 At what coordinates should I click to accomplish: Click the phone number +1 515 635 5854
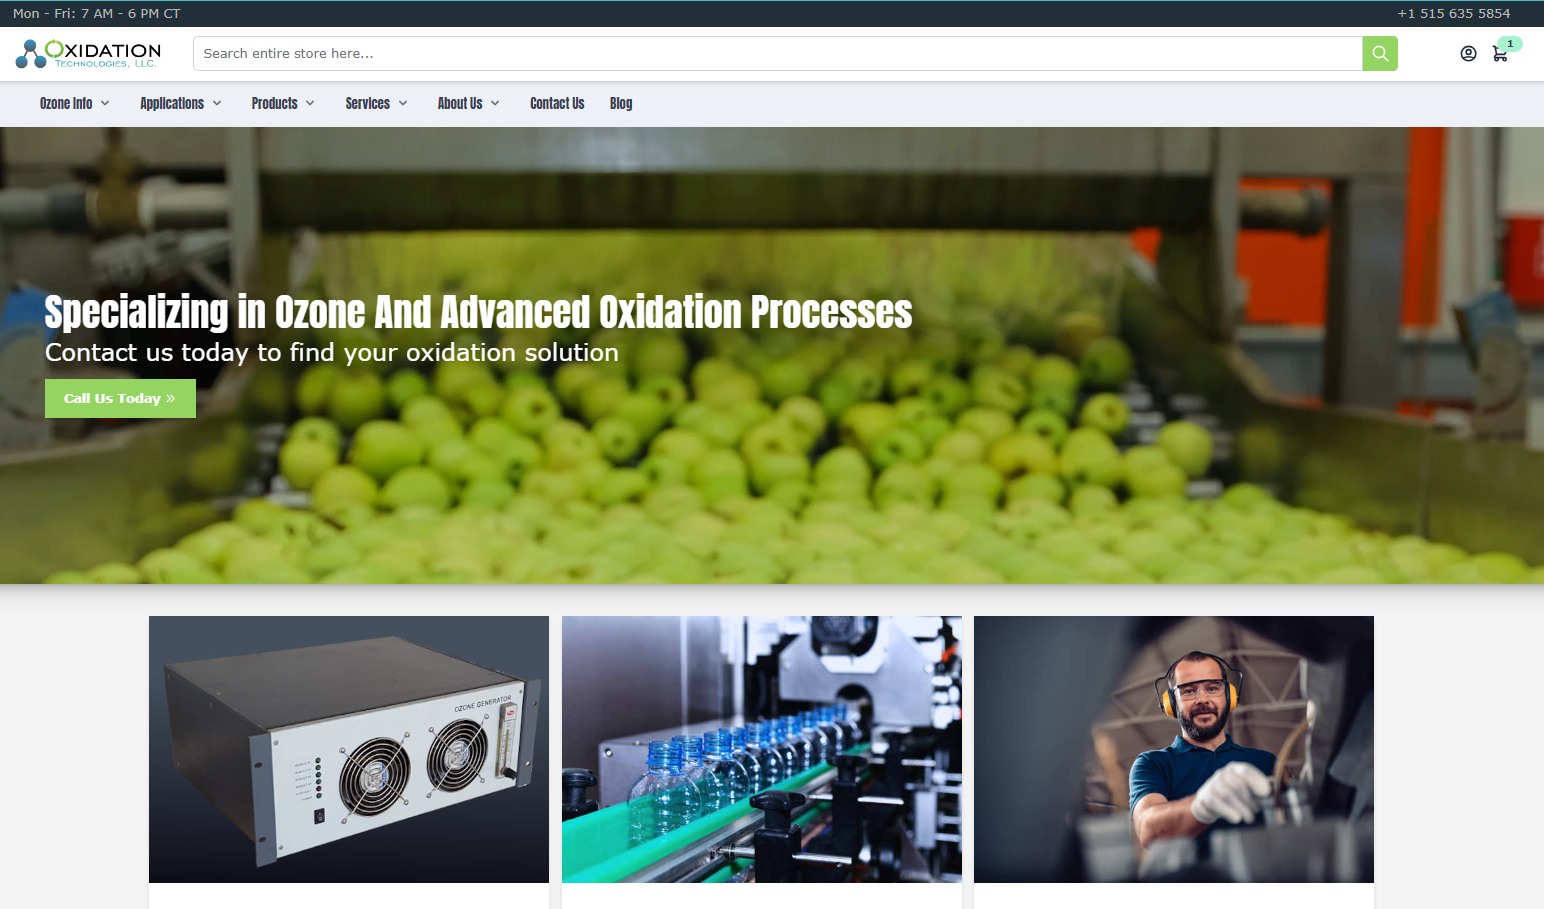pos(1453,14)
